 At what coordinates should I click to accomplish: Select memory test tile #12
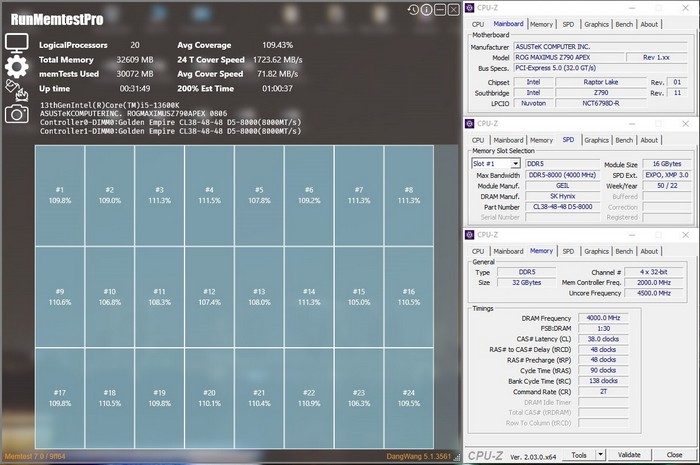(x=209, y=296)
